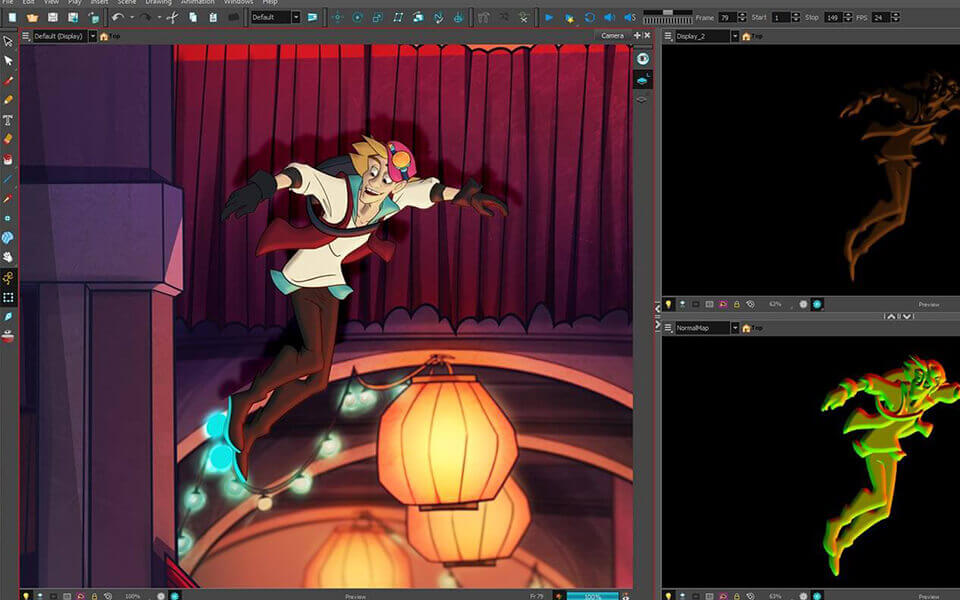Image resolution: width=960 pixels, height=600 pixels.
Task: Toggle safe area icon in Display_2 status bar
Action: [709, 304]
